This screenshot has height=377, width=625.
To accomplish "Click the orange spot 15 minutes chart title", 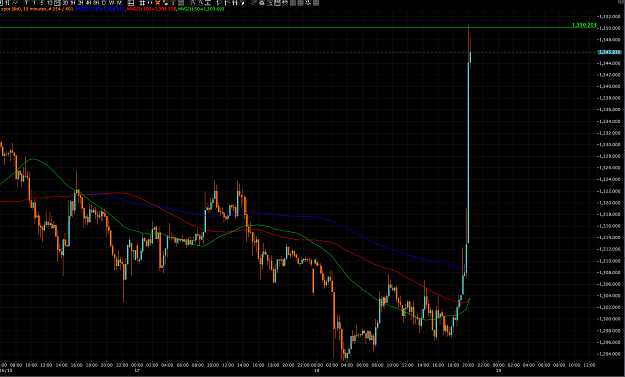I will pos(37,9).
